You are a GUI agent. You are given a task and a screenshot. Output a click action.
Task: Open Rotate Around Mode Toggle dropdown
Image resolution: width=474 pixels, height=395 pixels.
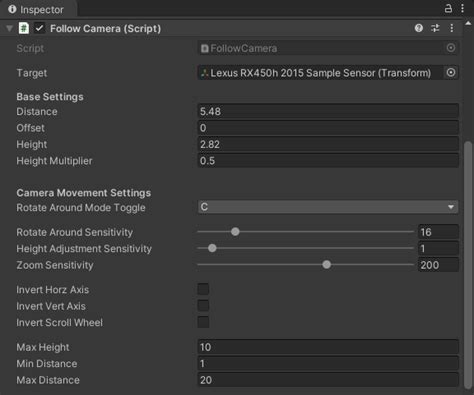[328, 207]
